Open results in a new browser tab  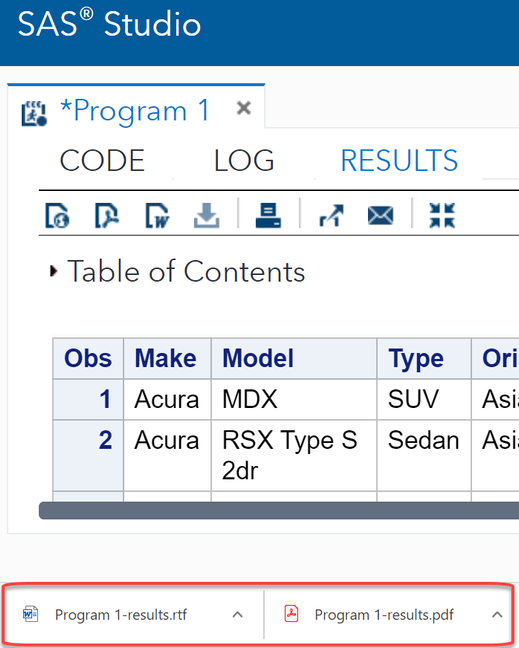pyautogui.click(x=331, y=215)
